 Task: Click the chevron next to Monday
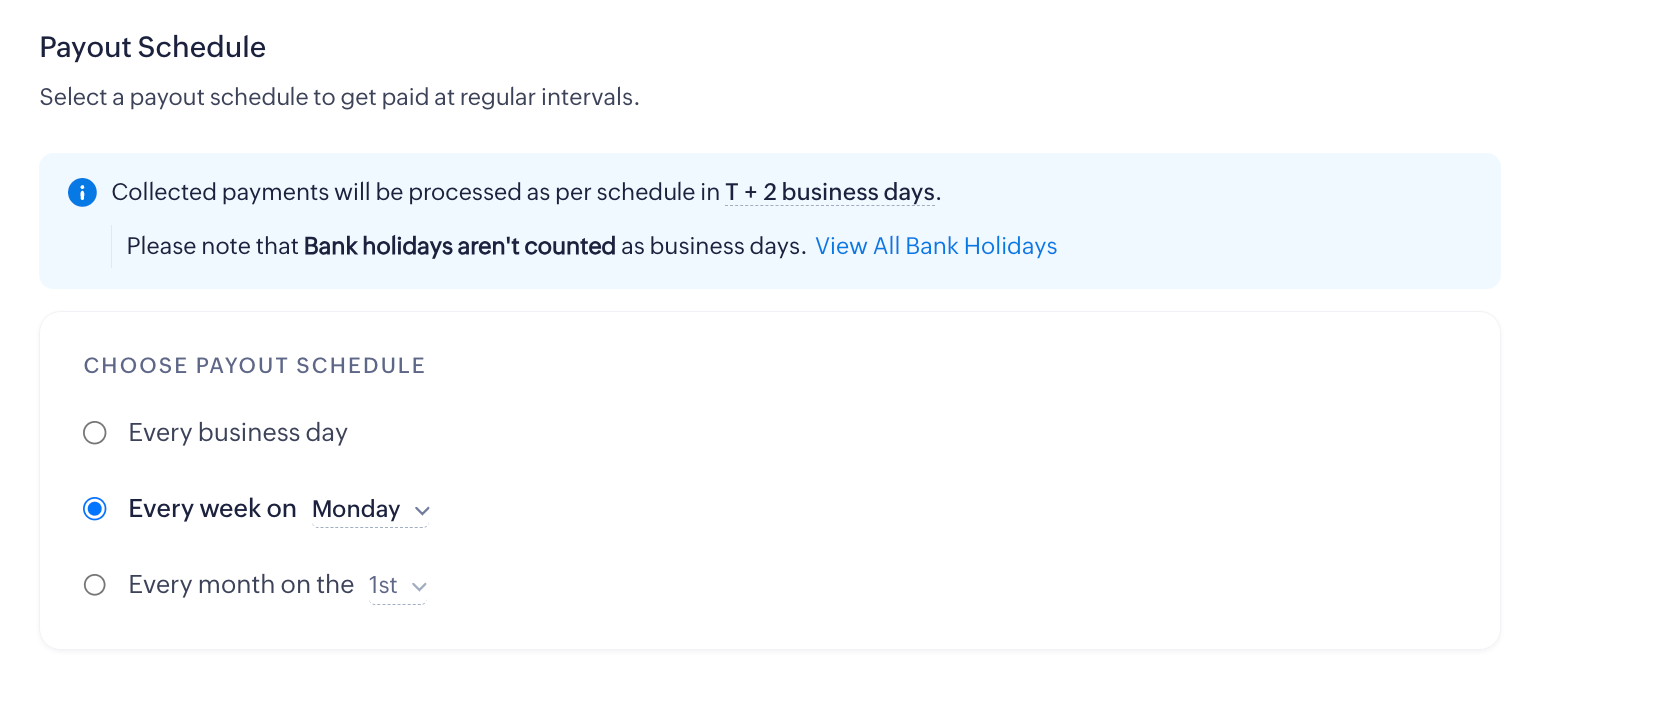click(422, 511)
